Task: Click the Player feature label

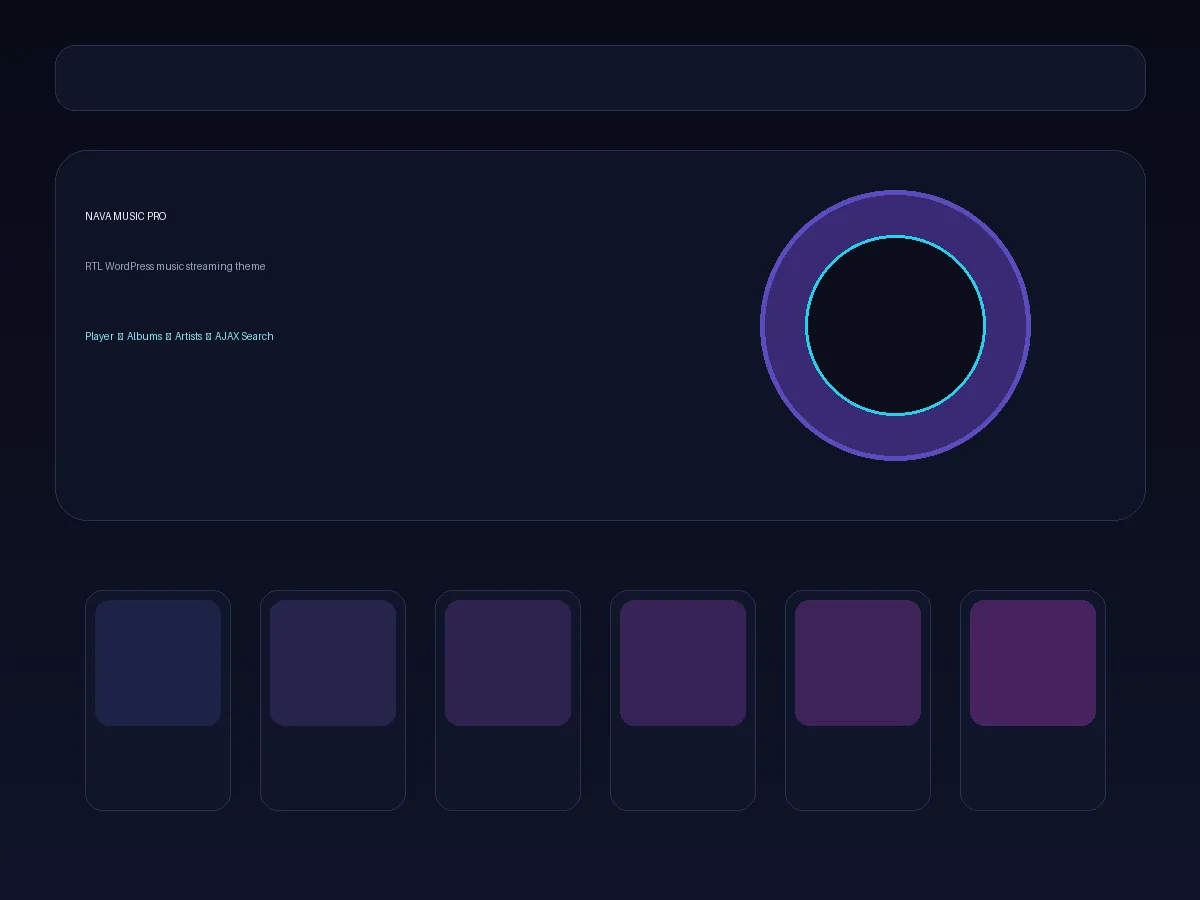Action: pos(99,336)
